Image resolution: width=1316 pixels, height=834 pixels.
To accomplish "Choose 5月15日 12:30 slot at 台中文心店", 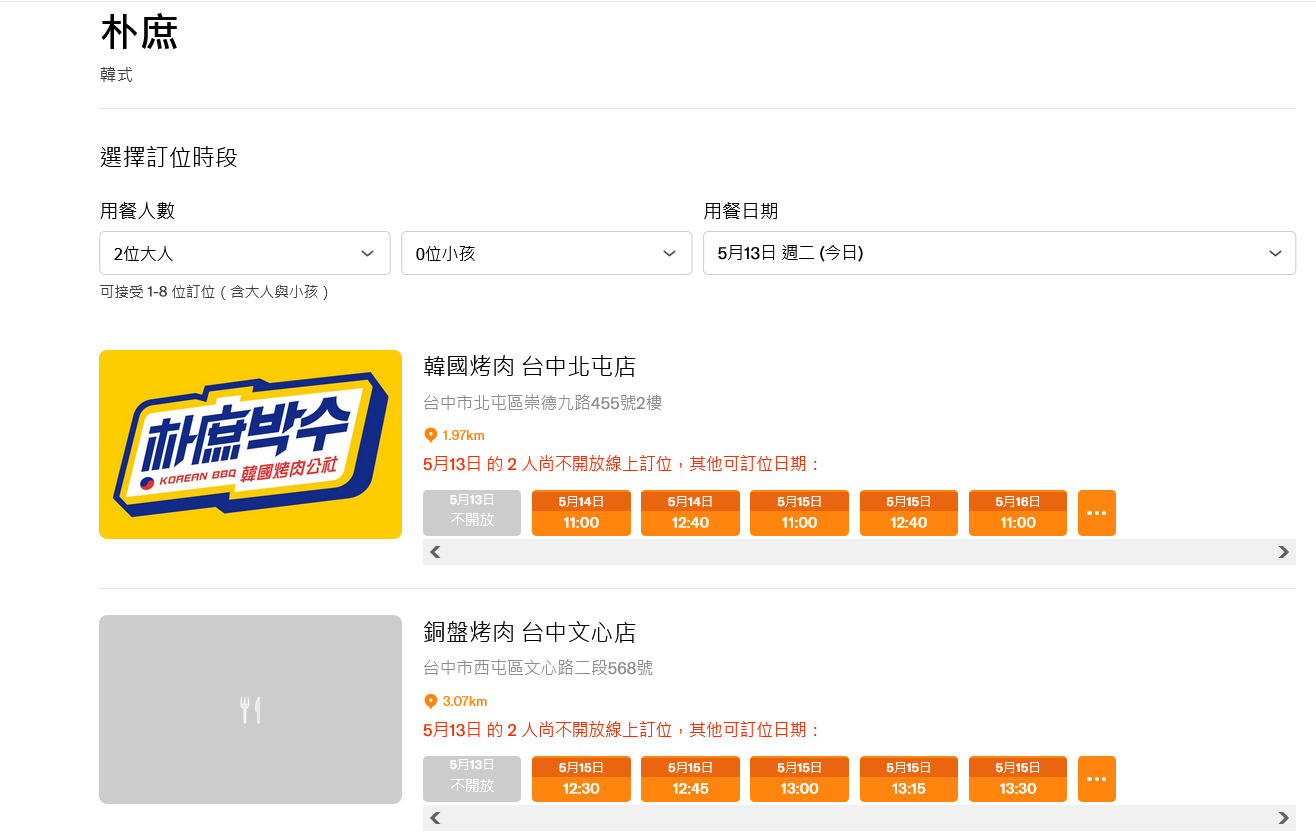I will 581,779.
